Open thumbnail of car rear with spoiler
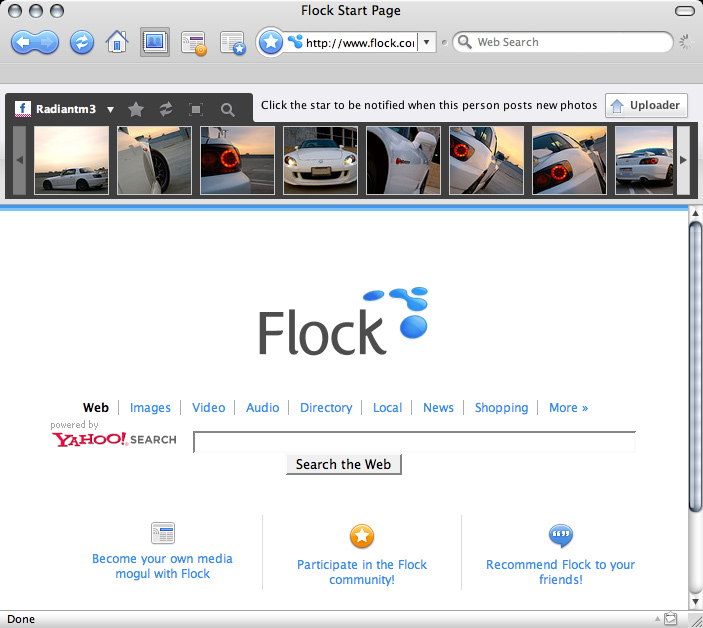 pyautogui.click(x=644, y=160)
